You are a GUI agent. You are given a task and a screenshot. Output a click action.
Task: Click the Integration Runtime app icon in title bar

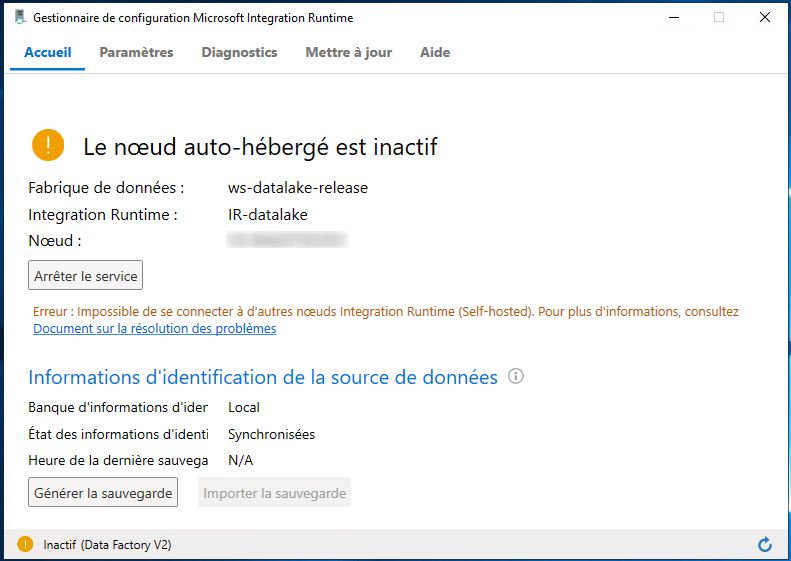pyautogui.click(x=20, y=17)
